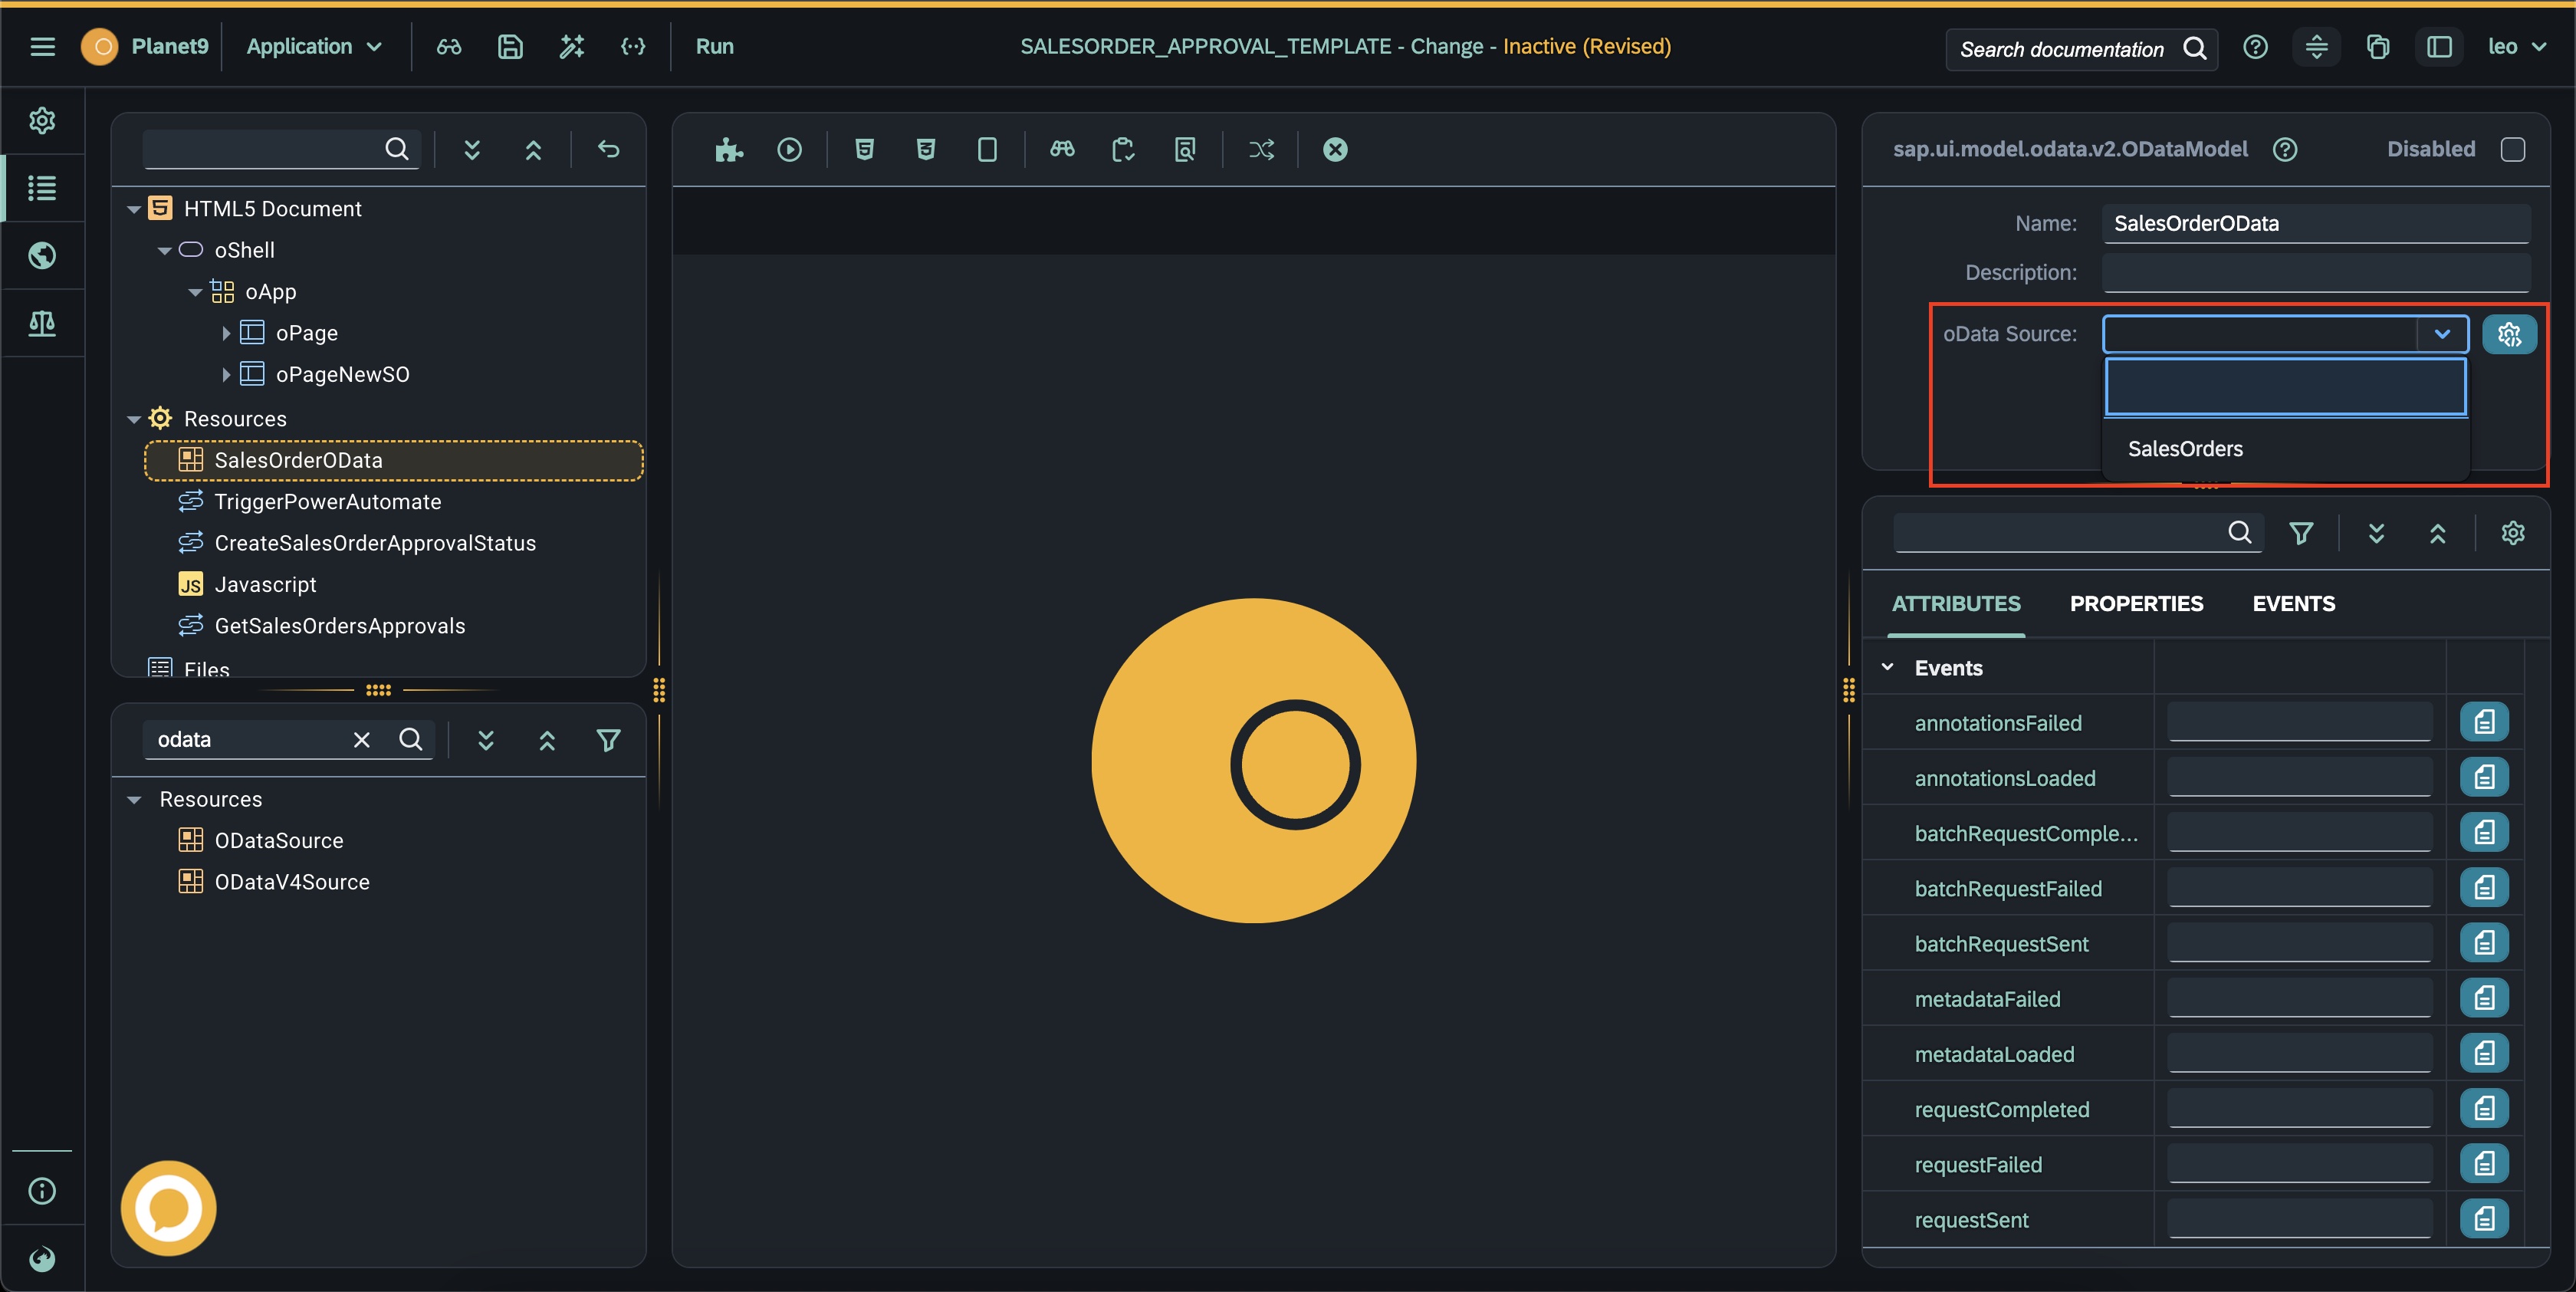Expand the oPage tree node
Screen dimensions: 2576x1292
[226, 333]
